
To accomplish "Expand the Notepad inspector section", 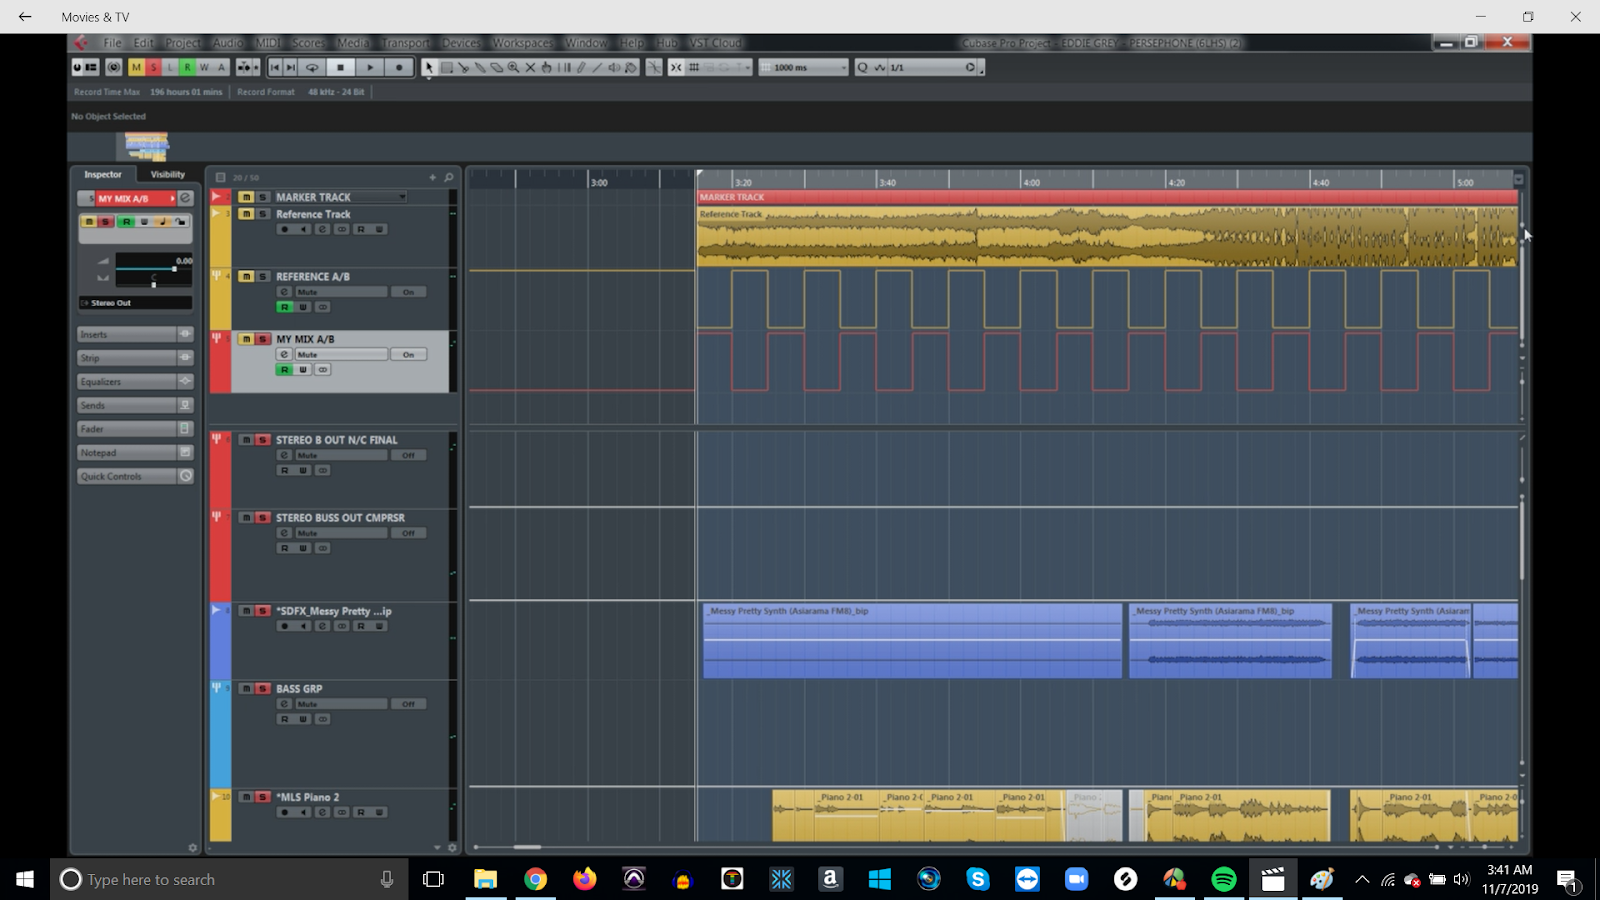I will point(135,452).
